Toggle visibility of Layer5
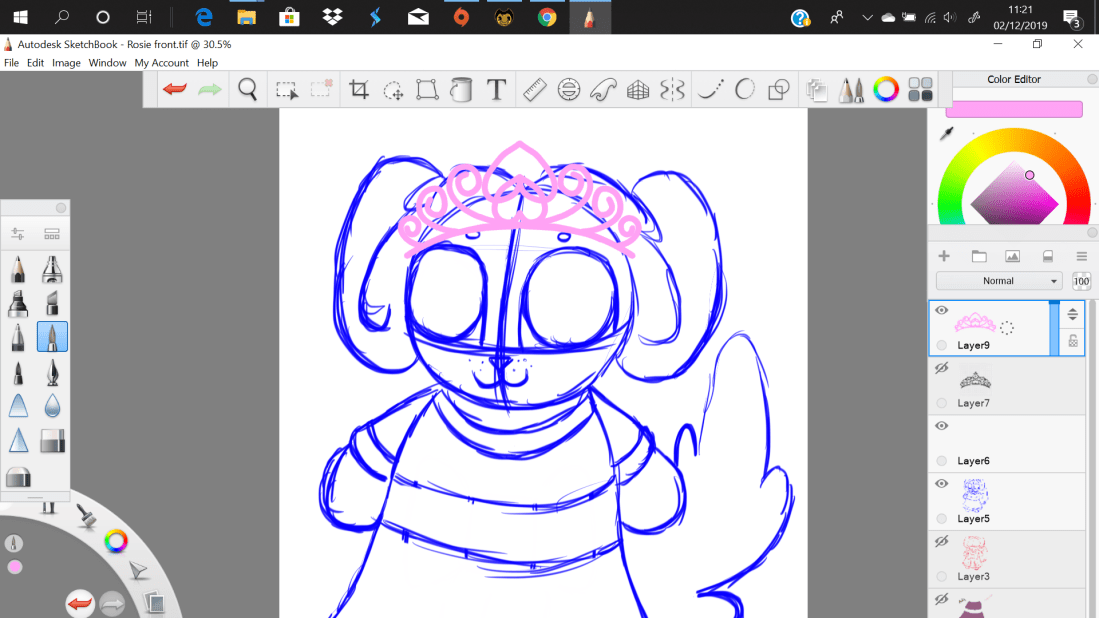 tap(941, 484)
